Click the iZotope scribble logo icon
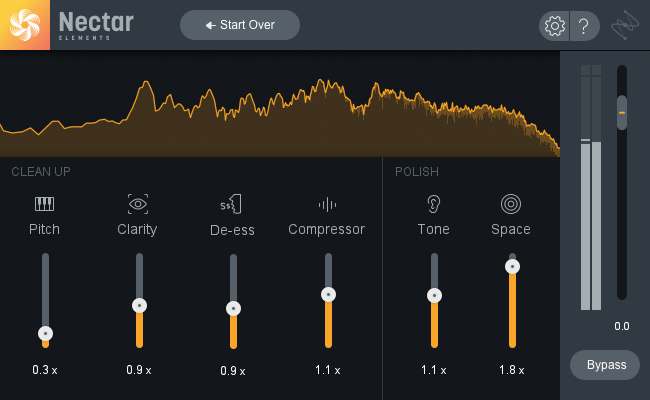The width and height of the screenshot is (650, 400). coord(625,25)
